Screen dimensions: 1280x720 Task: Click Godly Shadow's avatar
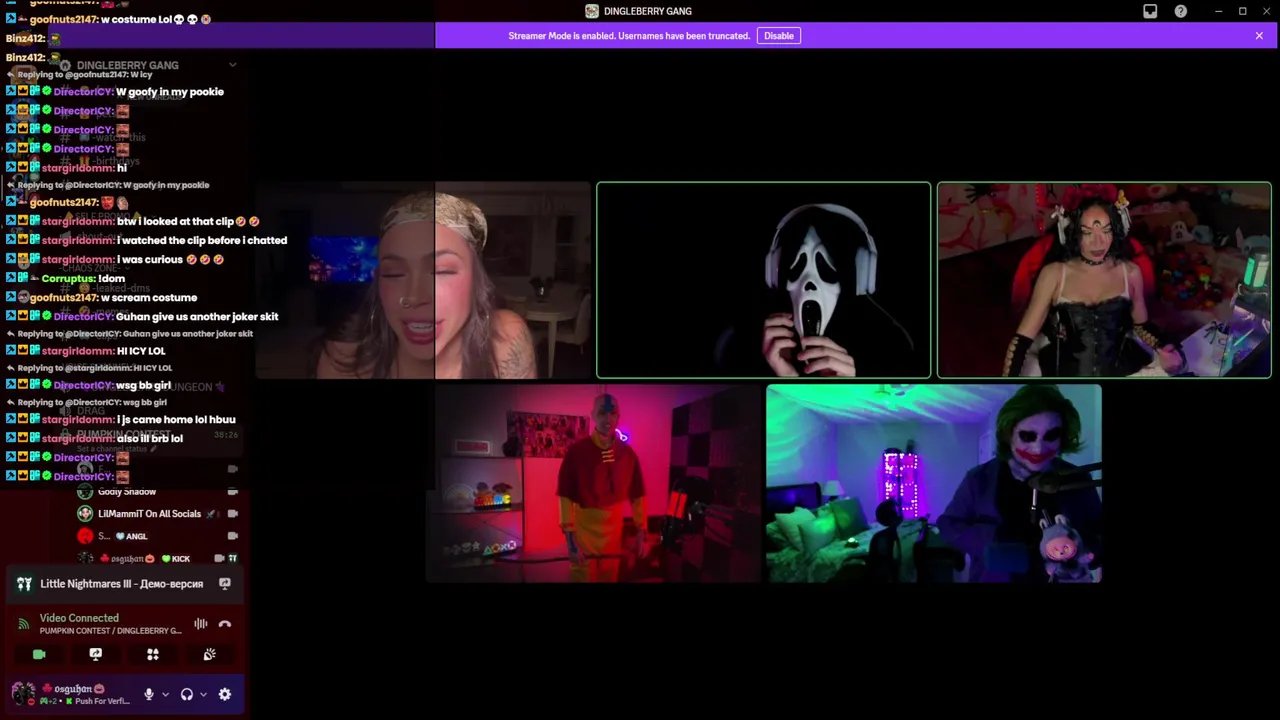click(85, 492)
